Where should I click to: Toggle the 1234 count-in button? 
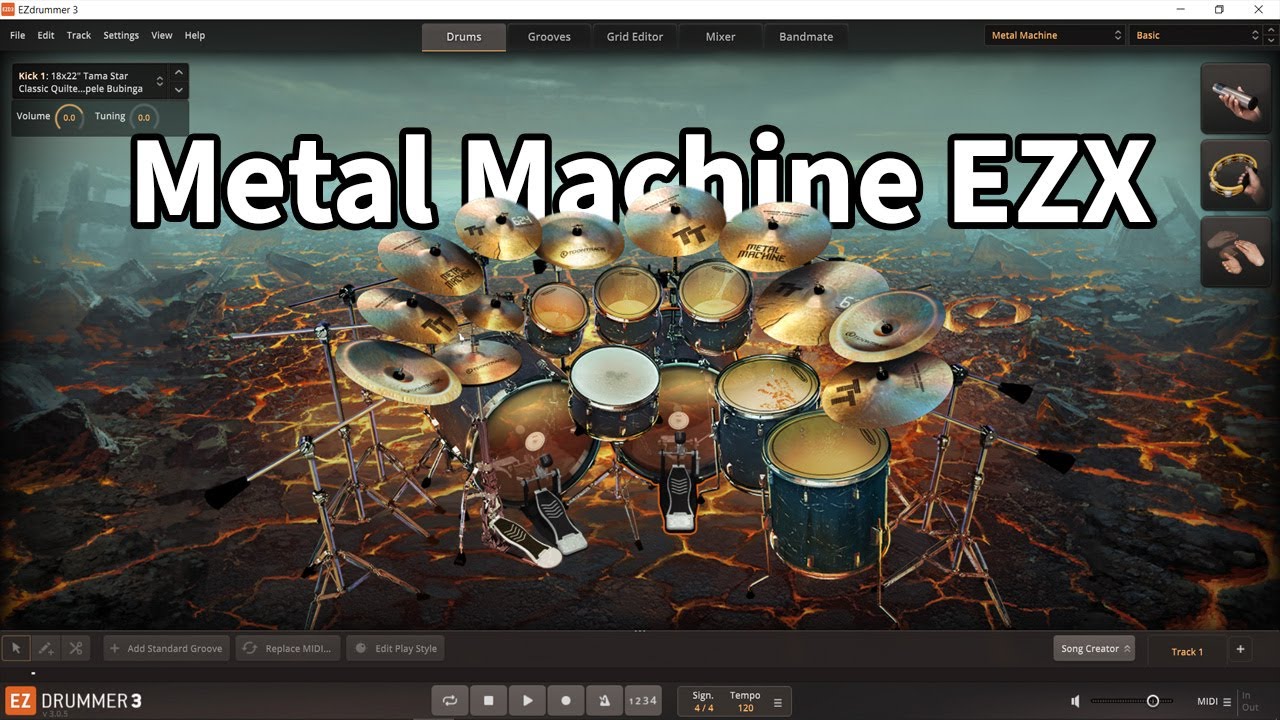point(642,701)
